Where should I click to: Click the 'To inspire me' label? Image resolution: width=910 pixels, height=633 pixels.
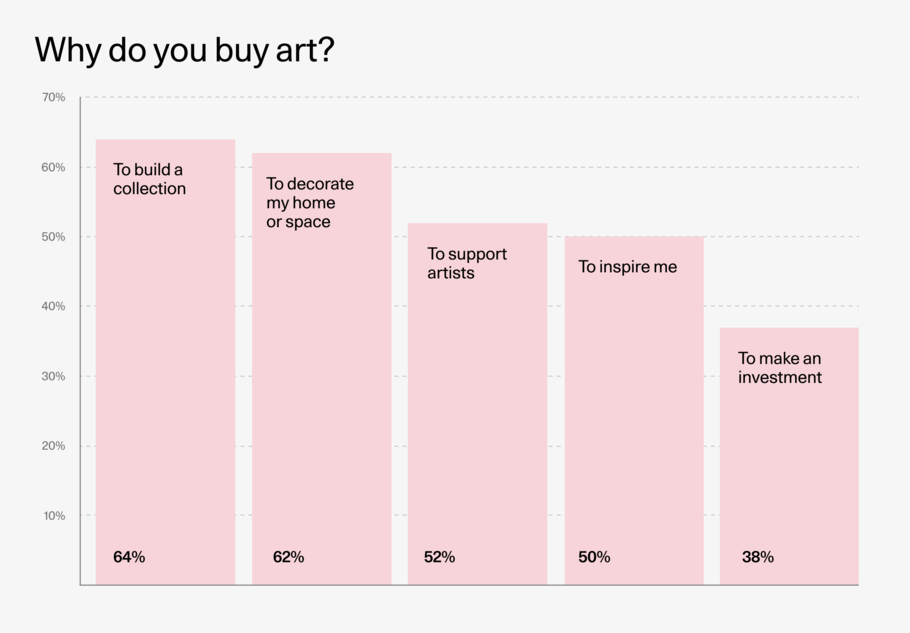pos(627,267)
